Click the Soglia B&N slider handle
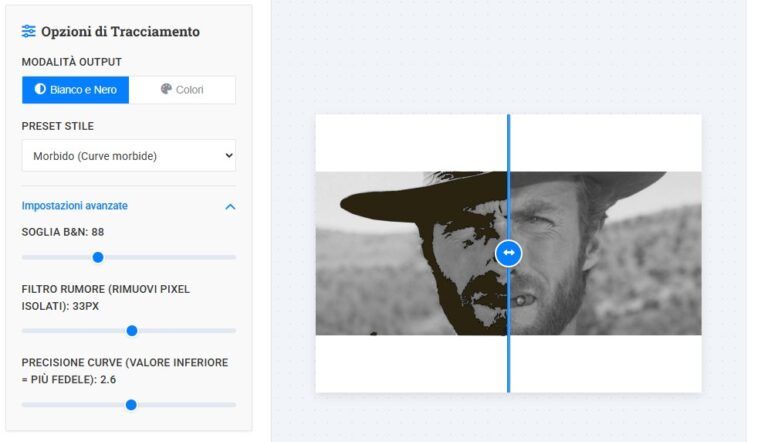The image size is (768, 442). click(x=98, y=257)
